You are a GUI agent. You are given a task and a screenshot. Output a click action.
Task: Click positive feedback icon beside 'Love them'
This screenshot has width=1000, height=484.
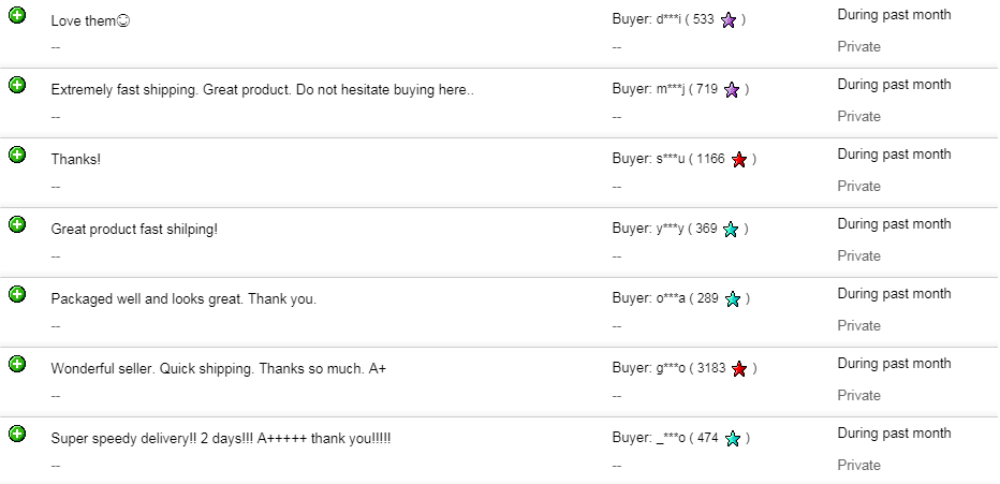[16, 15]
